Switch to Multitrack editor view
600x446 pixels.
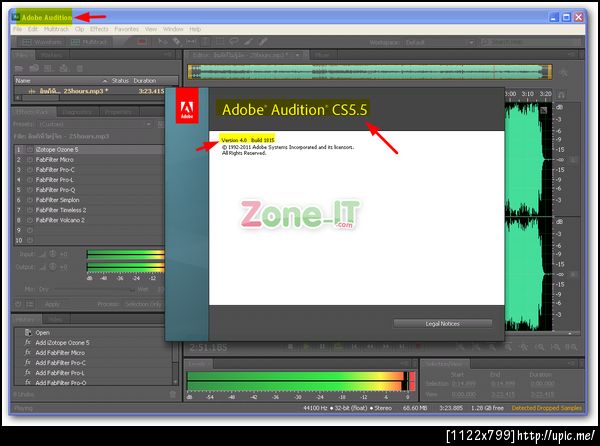coord(89,42)
